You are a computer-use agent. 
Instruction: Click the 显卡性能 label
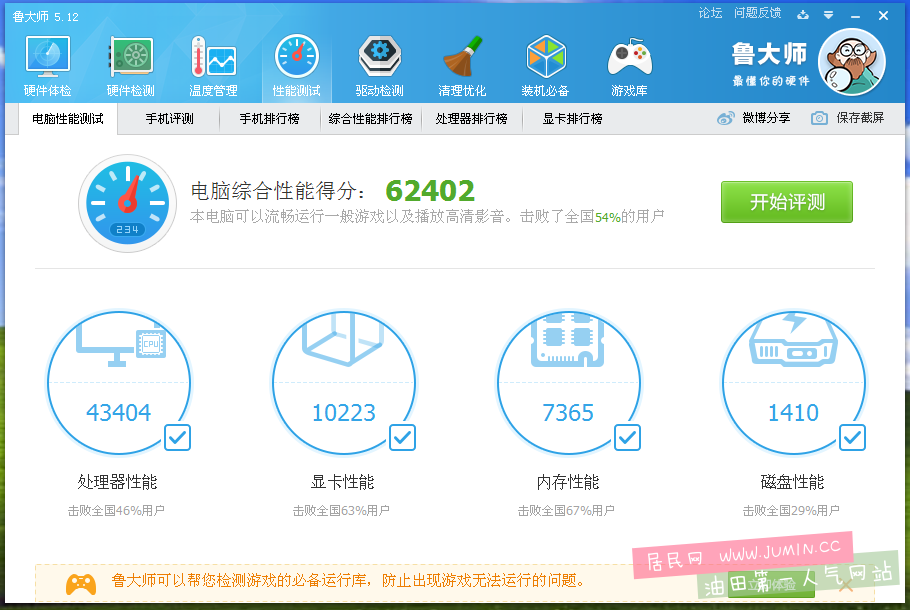pyautogui.click(x=342, y=482)
